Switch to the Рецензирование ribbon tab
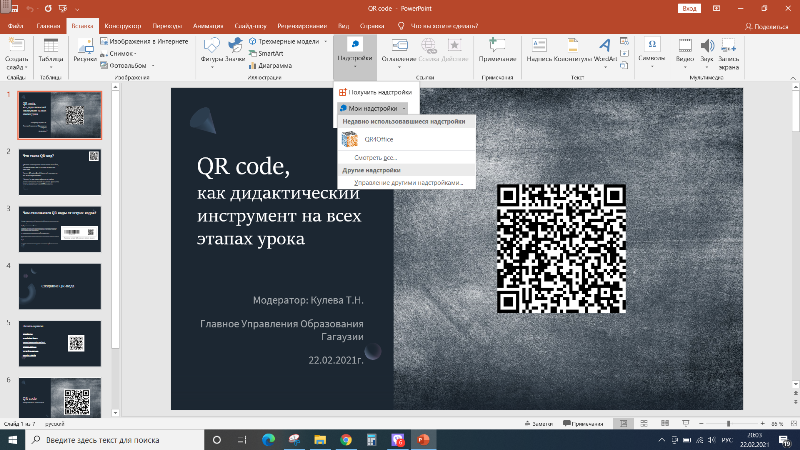The height and width of the screenshot is (450, 800). pos(302,26)
